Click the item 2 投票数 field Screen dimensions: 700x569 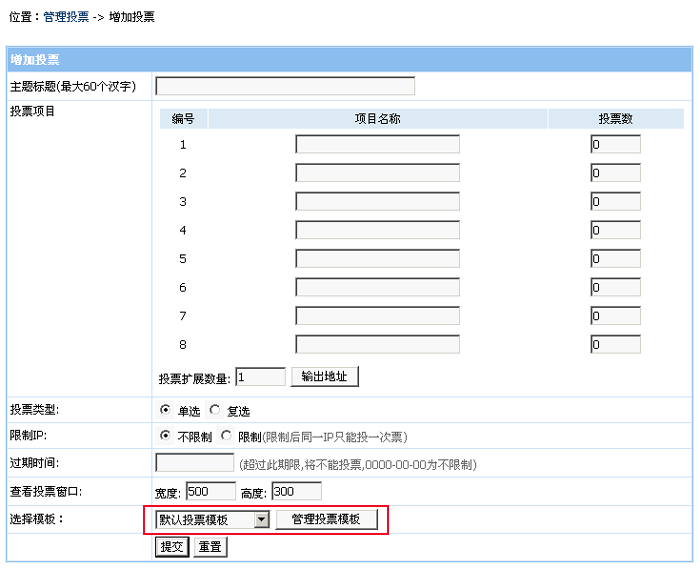tap(615, 173)
